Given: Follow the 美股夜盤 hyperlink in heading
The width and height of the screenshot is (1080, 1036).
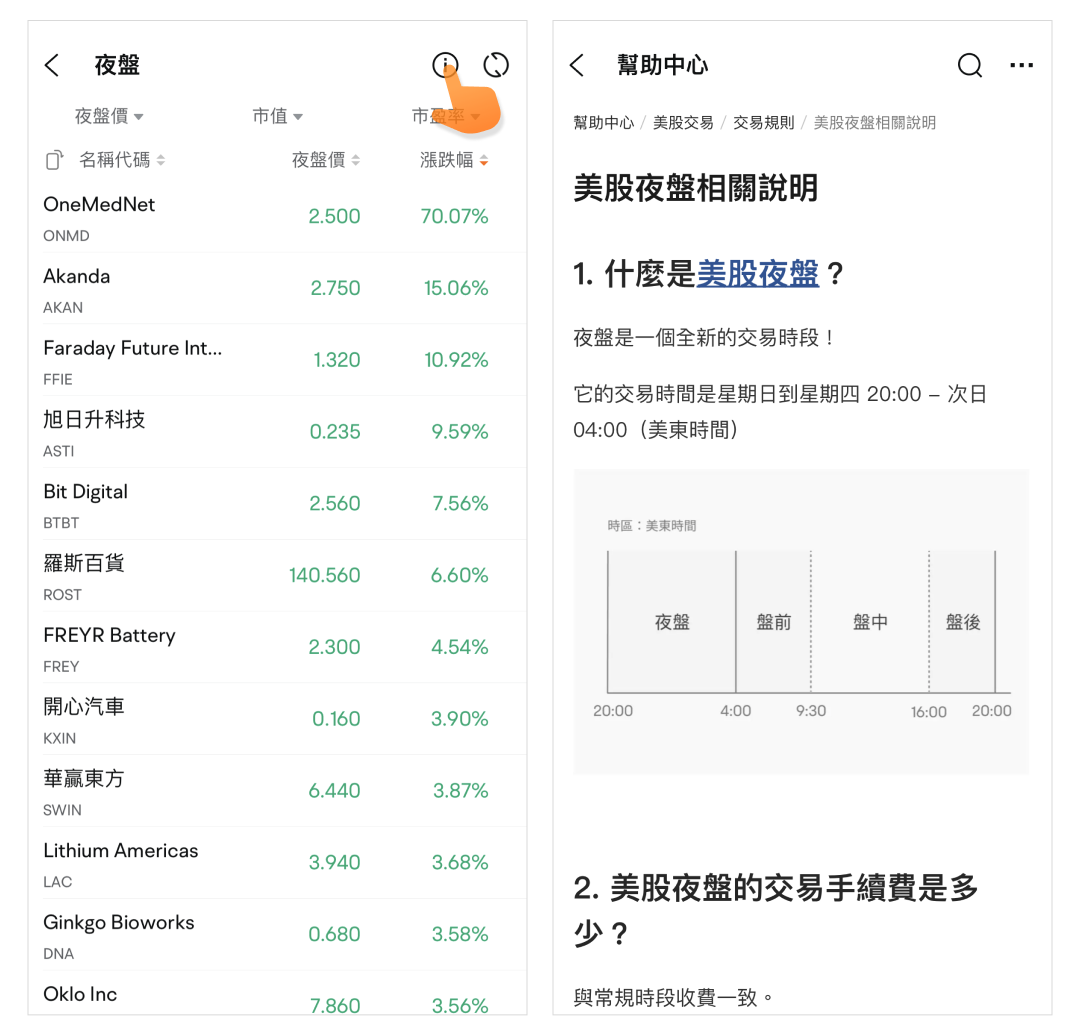Looking at the screenshot, I should (757, 274).
